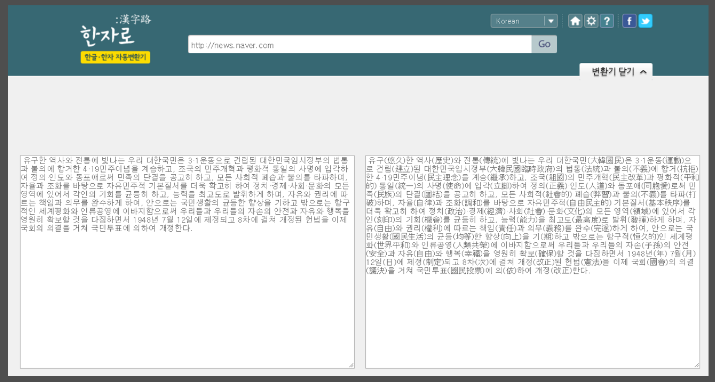Viewport: 715px width, 382px height.
Task: Collapse the panel via 변환기 닫기
Action: pyautogui.click(x=616, y=71)
